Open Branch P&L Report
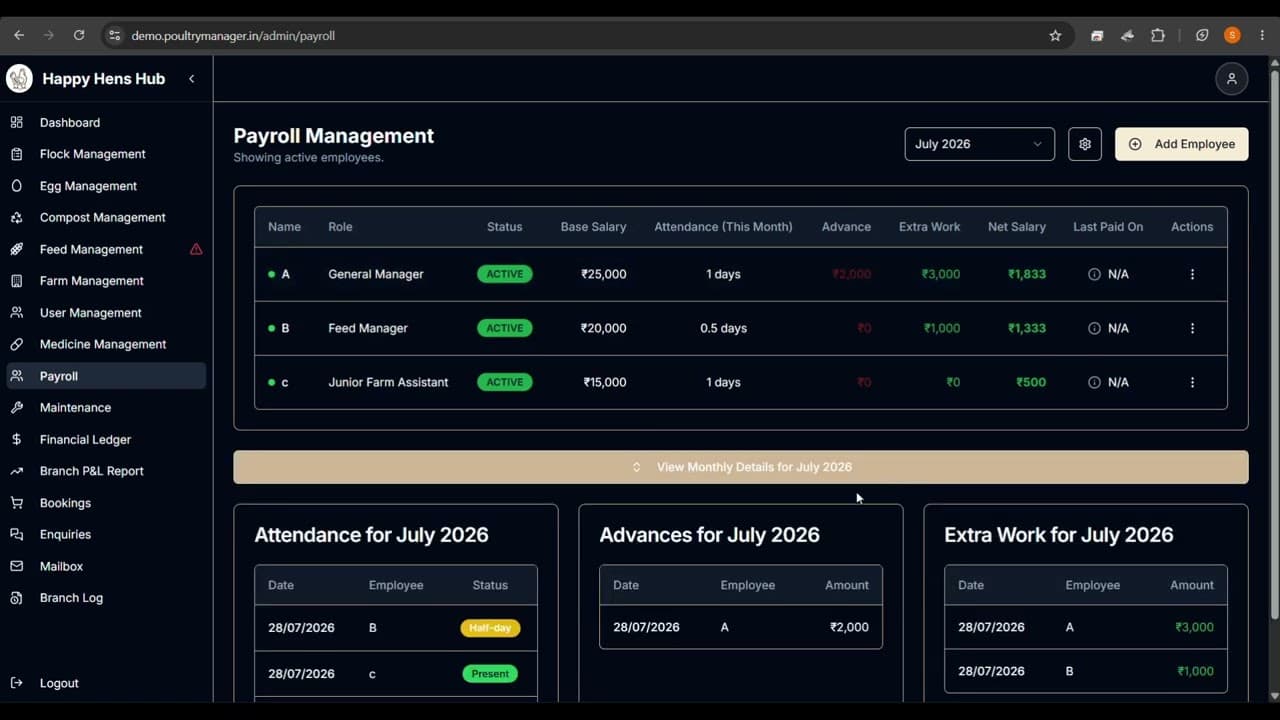Screen dimensions: 1280x720 click(104, 471)
